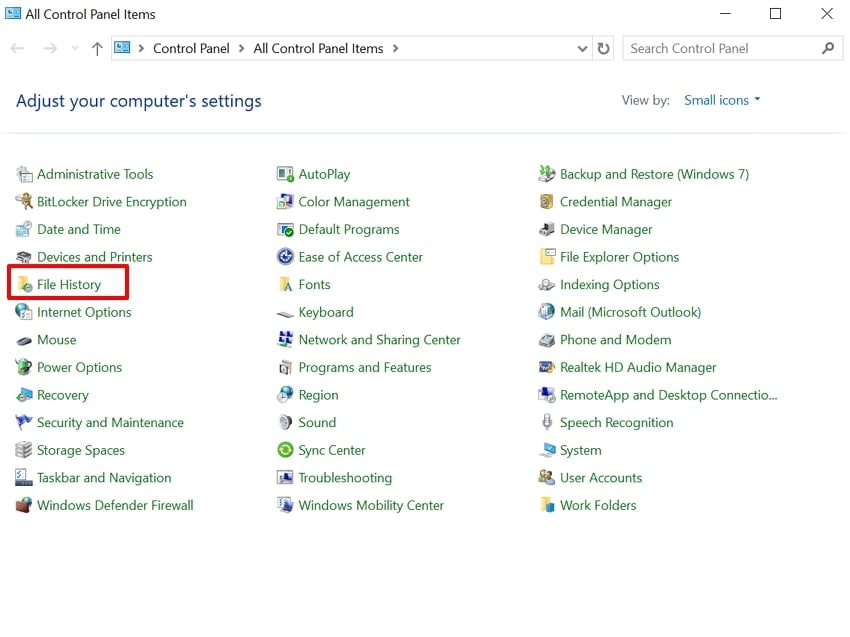Open Realtek HD Audio Manager
The height and width of the screenshot is (637, 850).
637,367
